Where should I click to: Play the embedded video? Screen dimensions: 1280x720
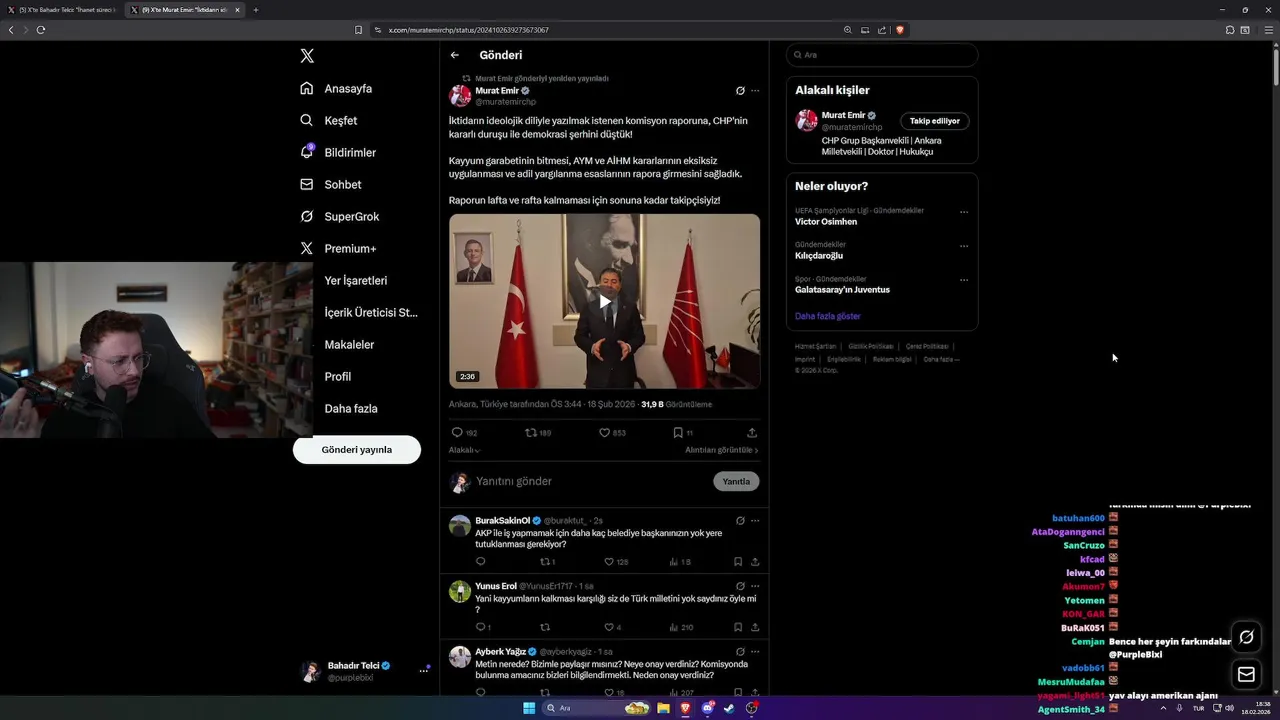pyautogui.click(x=604, y=301)
